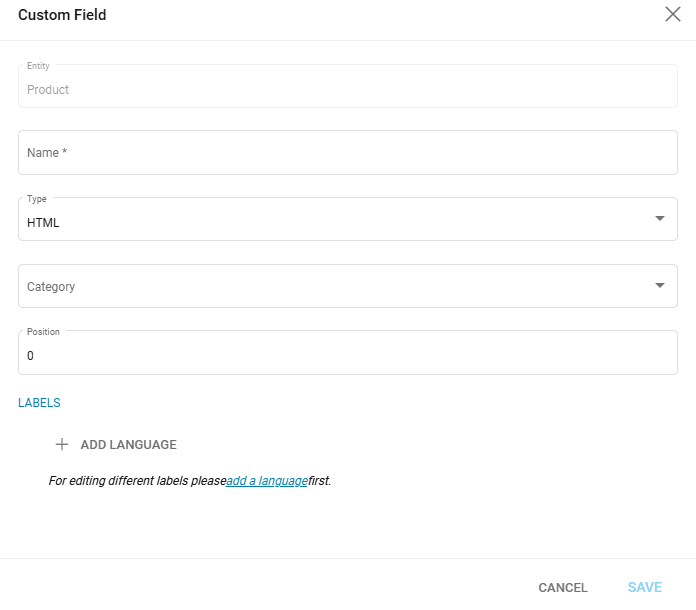Viewport: 696px width, 610px height.
Task: Click the disabled Entity field showing Product
Action: (347, 89)
